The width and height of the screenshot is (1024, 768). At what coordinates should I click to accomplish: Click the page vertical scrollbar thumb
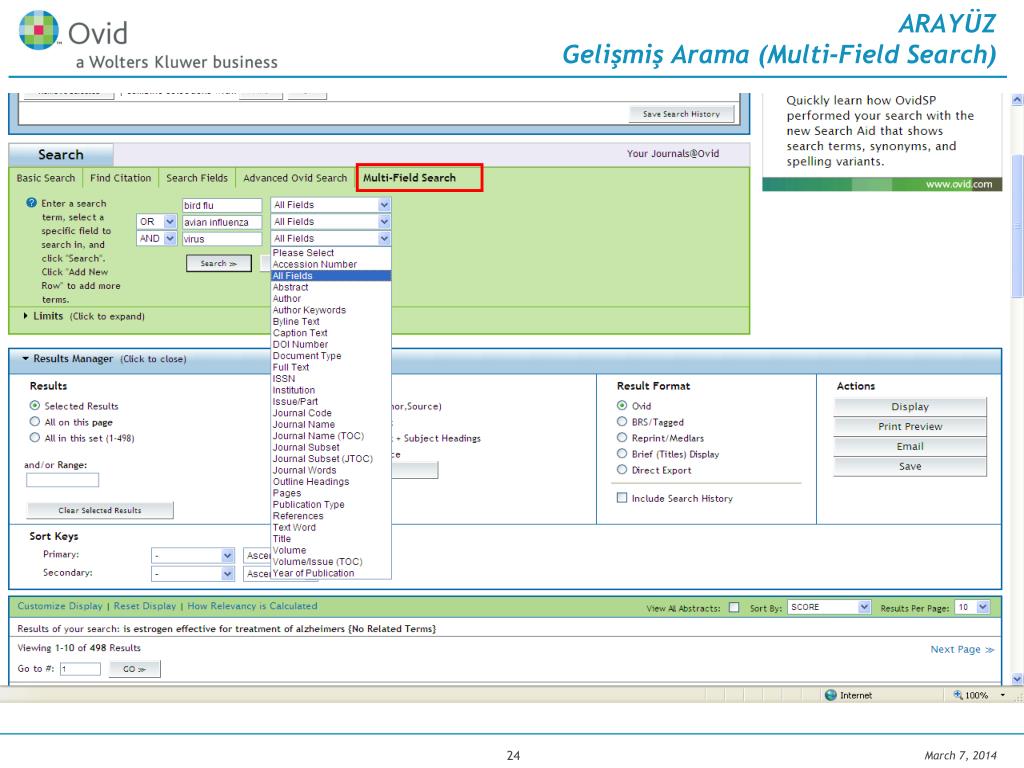coord(1017,226)
